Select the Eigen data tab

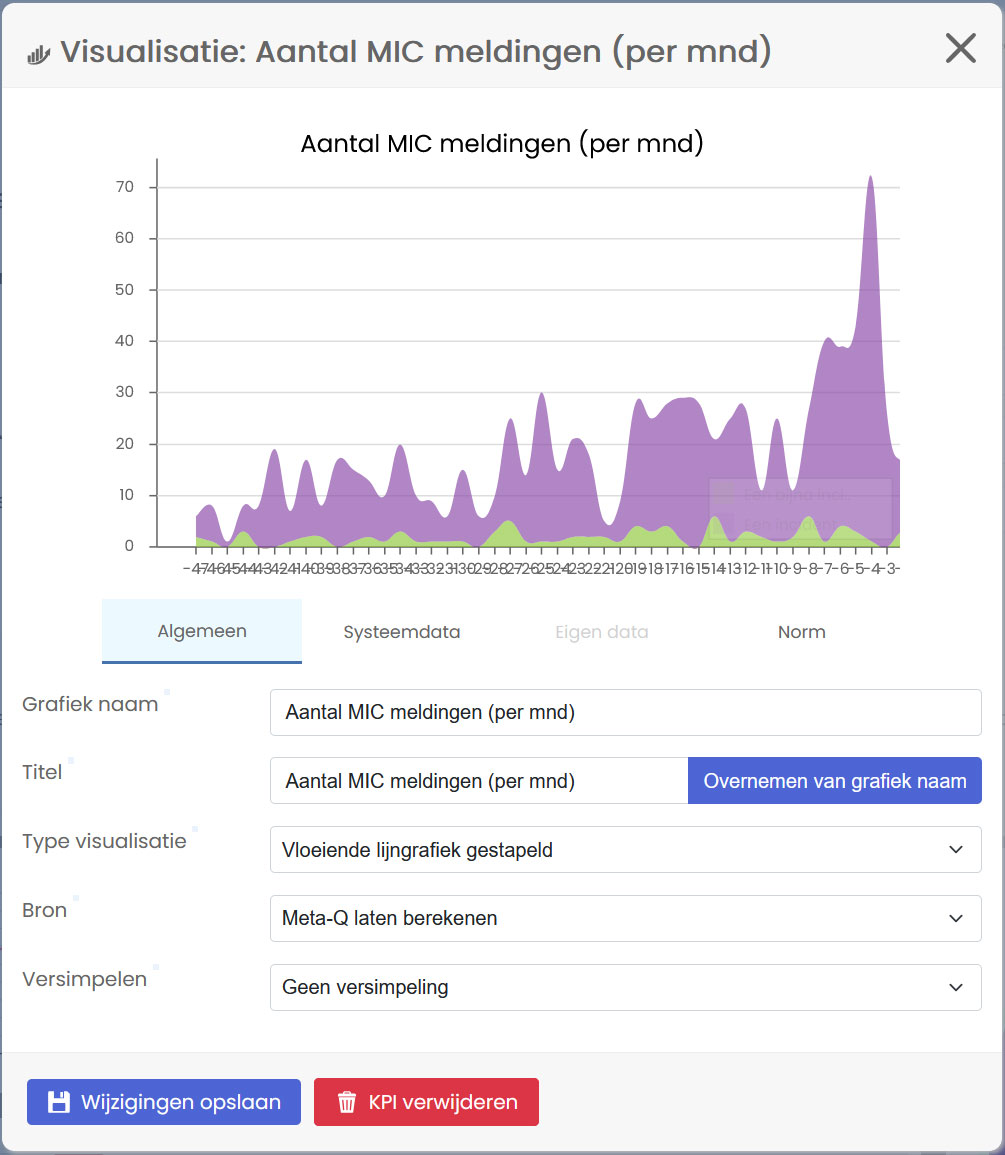[602, 632]
